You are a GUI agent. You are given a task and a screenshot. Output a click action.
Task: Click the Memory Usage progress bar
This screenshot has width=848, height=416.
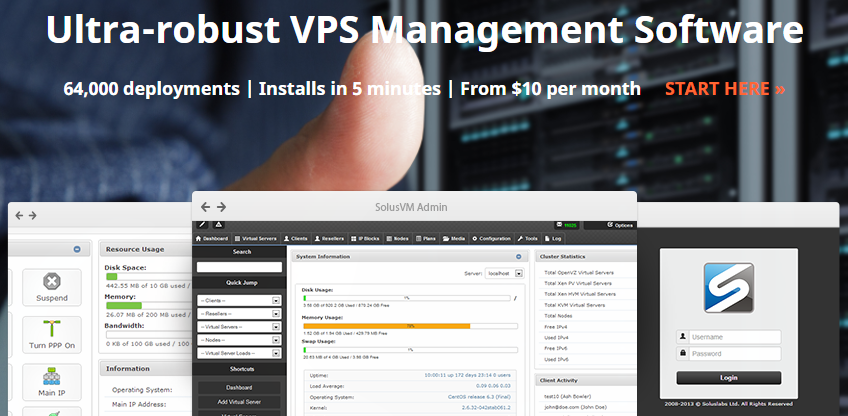(x=410, y=326)
